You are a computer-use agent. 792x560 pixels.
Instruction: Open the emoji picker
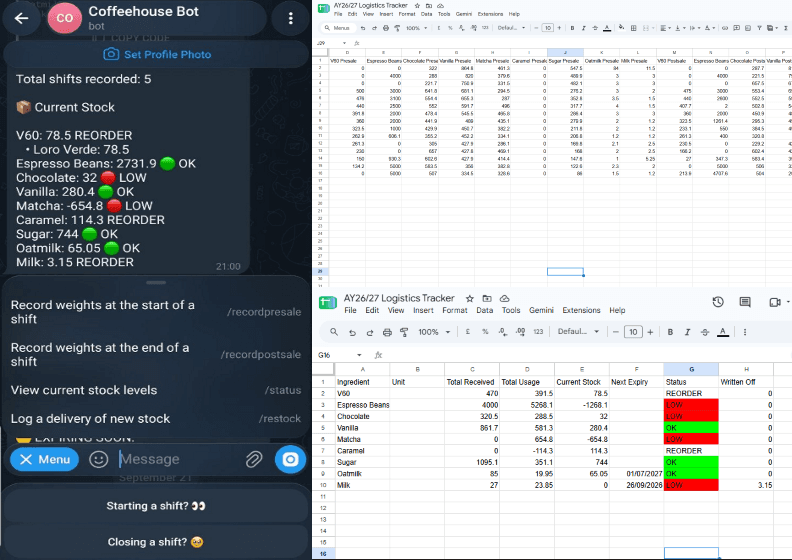tap(98, 460)
